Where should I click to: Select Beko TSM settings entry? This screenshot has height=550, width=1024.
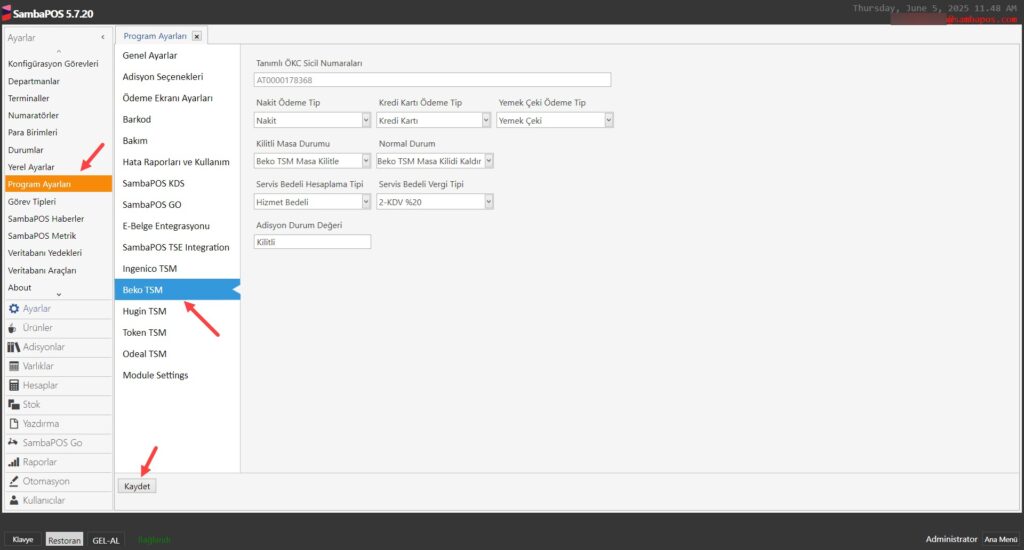point(177,290)
